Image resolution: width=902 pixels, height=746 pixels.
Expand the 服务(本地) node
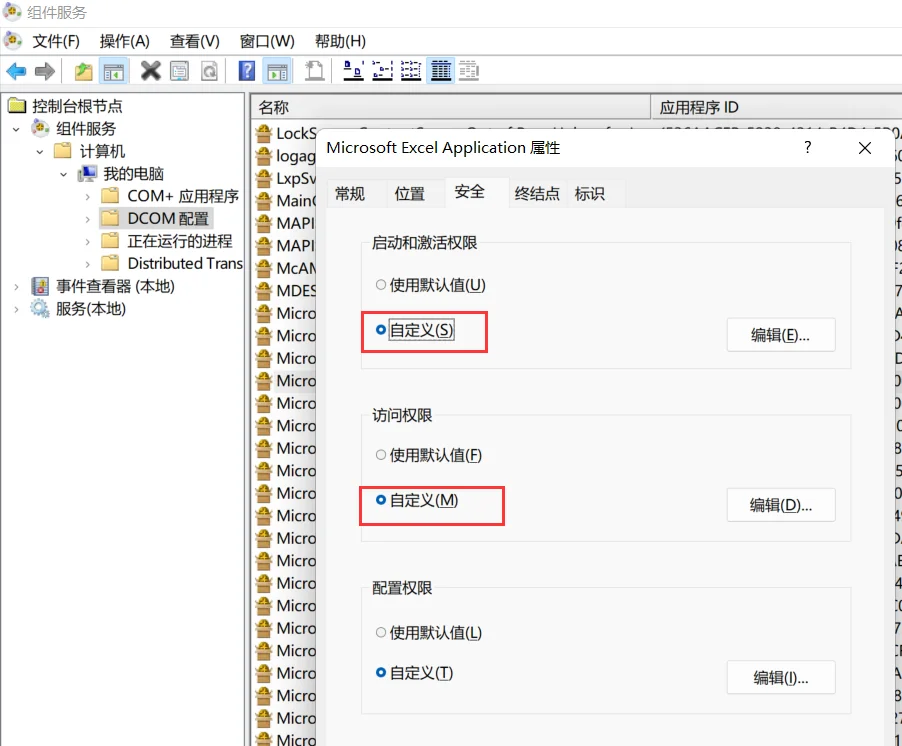click(17, 309)
